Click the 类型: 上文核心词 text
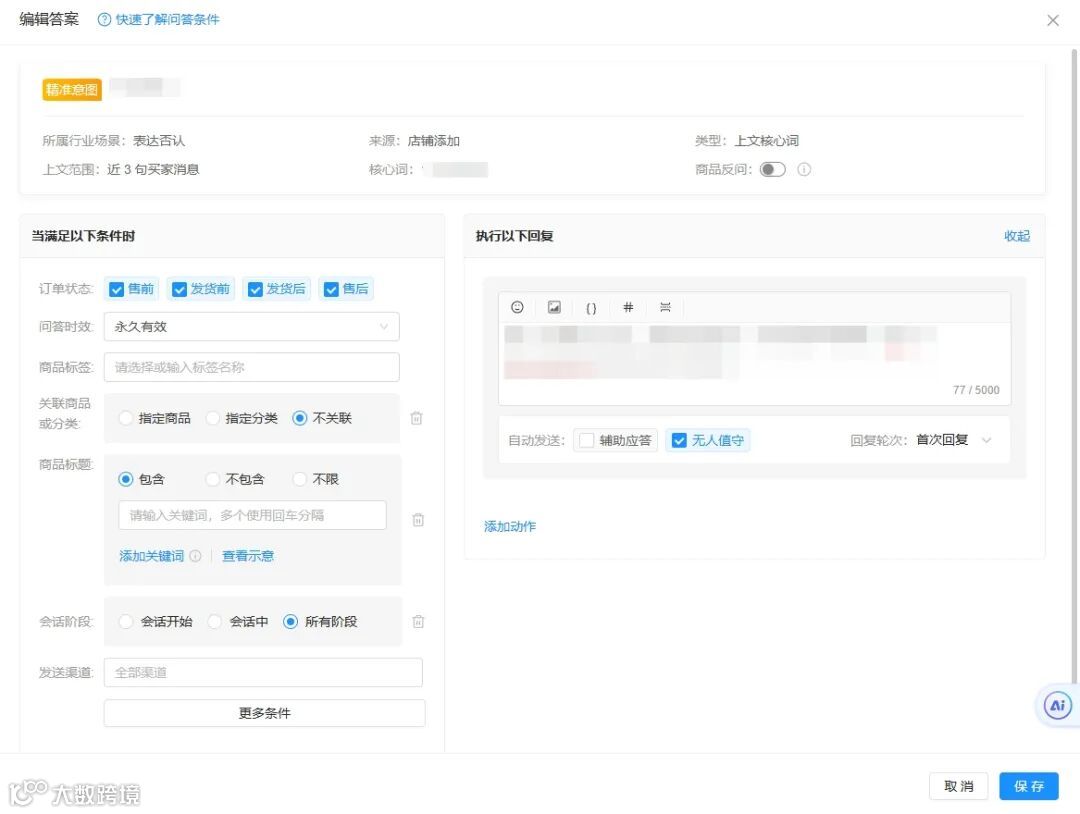Viewport: 1080px width, 814px height. click(747, 140)
